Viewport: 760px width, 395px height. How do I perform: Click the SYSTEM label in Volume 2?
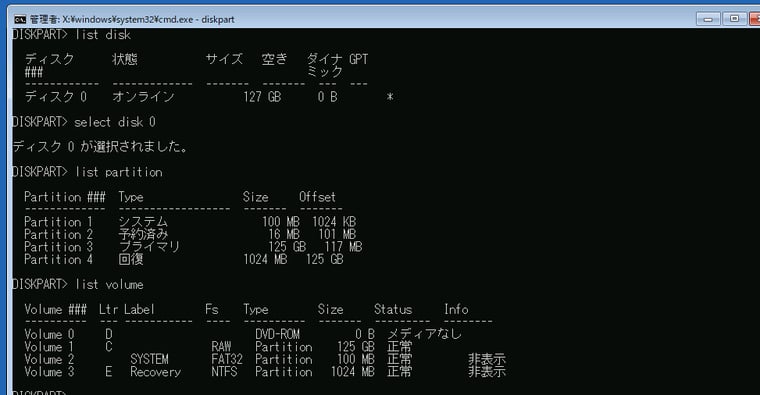pyautogui.click(x=149, y=360)
